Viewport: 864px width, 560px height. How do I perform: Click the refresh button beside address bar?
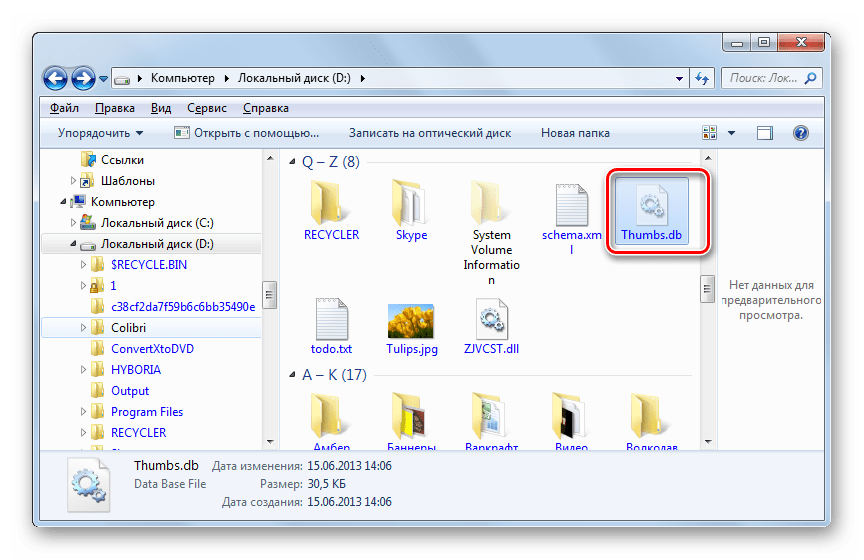click(701, 77)
